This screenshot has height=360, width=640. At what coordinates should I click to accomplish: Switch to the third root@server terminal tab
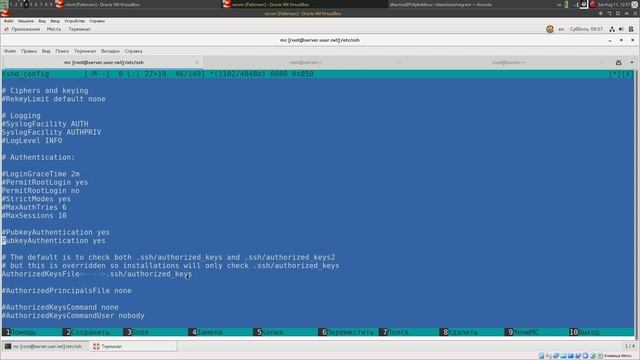coord(508,62)
